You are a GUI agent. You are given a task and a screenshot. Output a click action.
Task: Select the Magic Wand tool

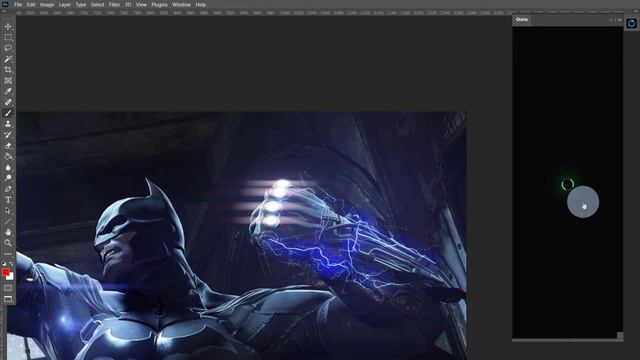tap(8, 59)
